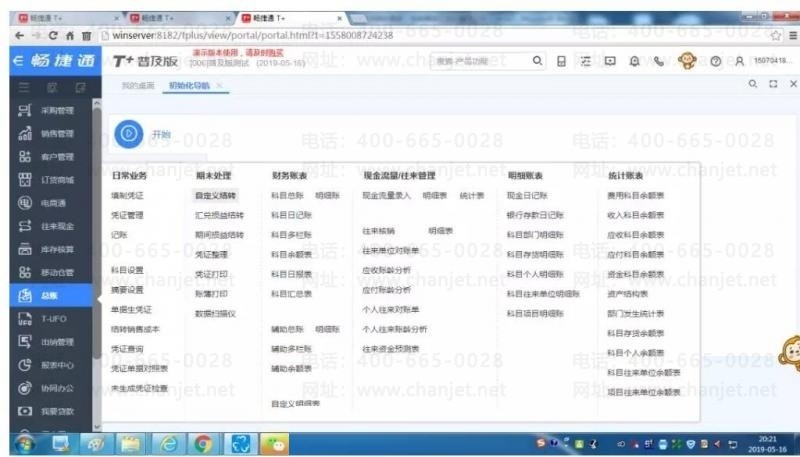The width and height of the screenshot is (800, 457).
Task: Click the monkey mascot avatar in header
Action: (x=687, y=61)
